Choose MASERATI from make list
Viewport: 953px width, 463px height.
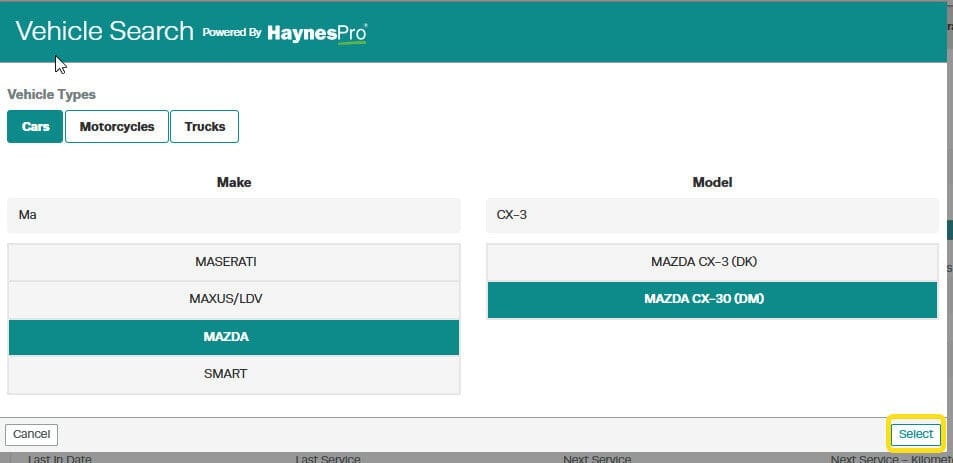[233, 262]
